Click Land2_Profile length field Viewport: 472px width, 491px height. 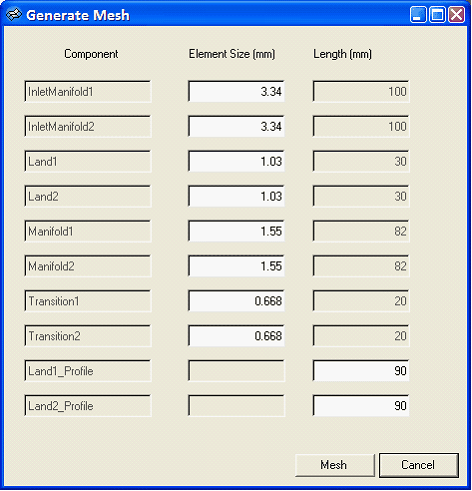click(361, 406)
